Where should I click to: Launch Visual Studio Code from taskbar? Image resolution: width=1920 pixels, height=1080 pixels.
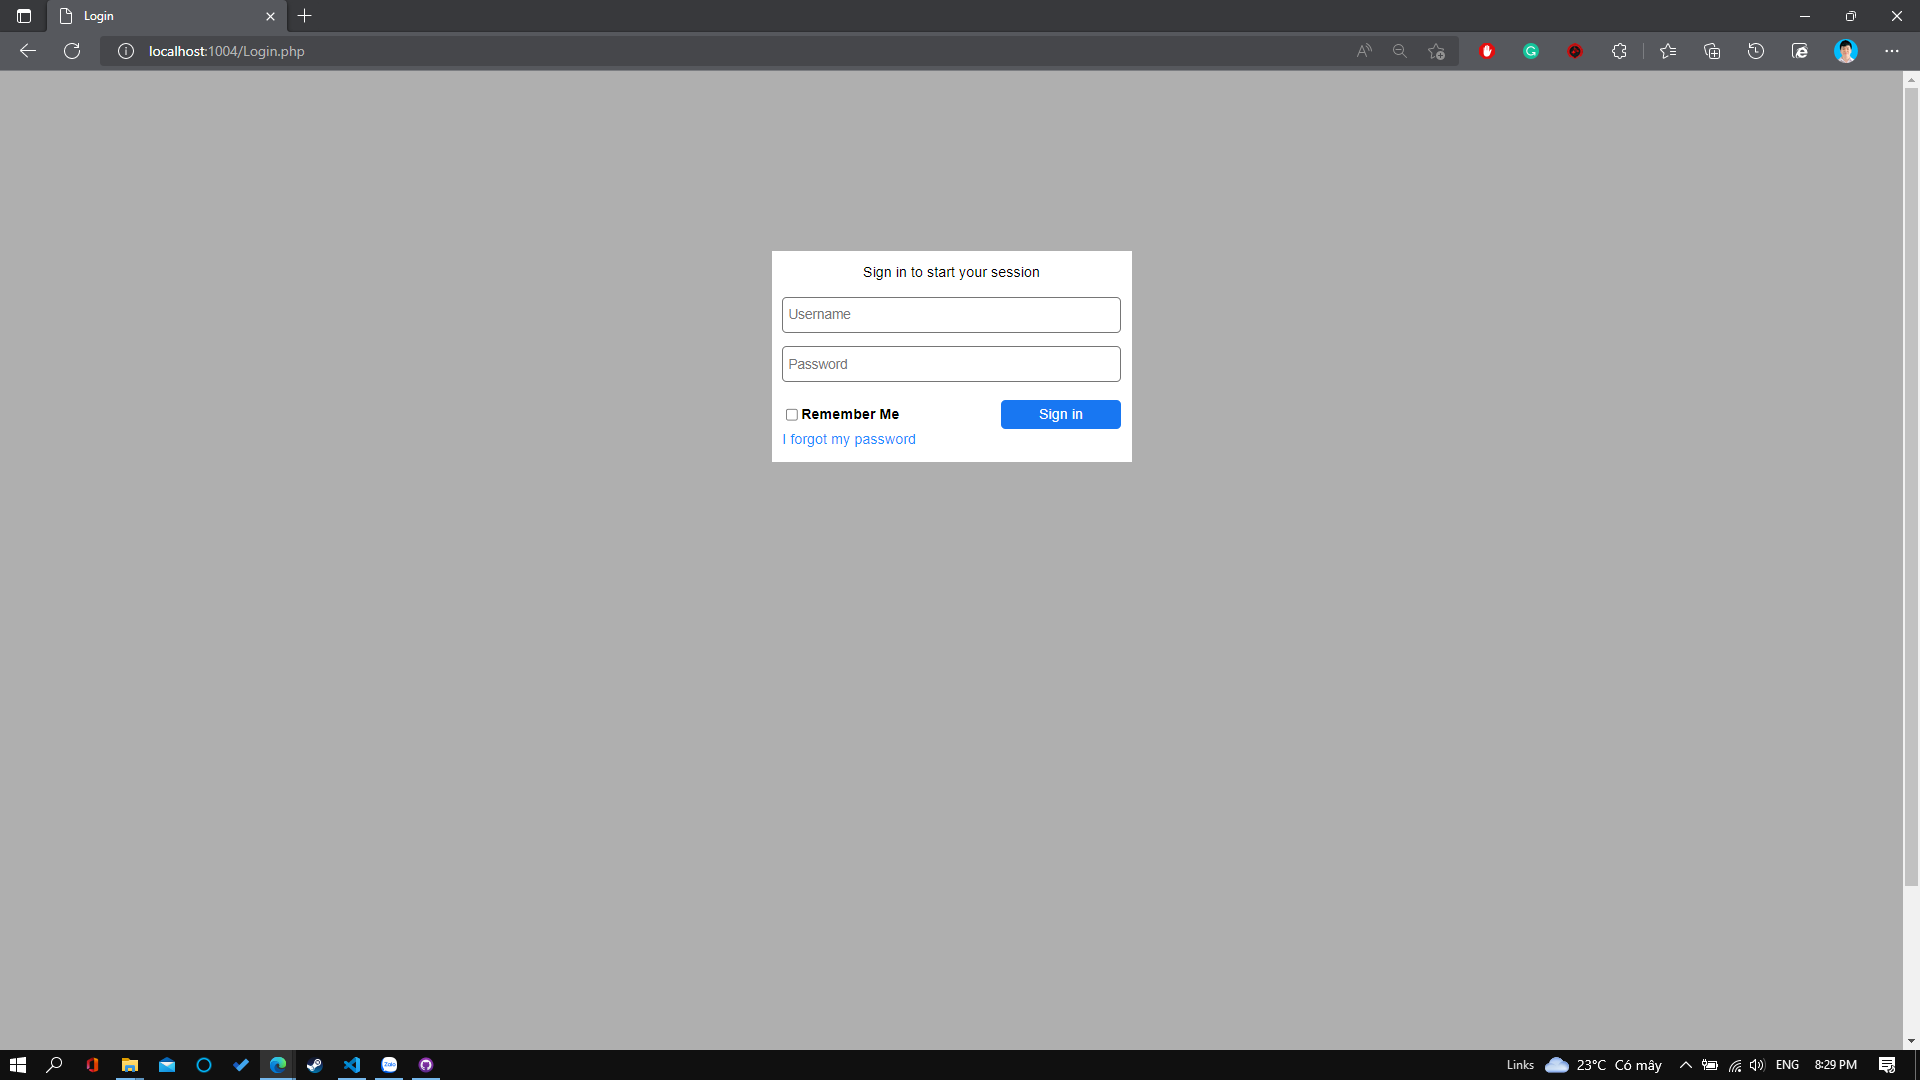click(x=351, y=1064)
